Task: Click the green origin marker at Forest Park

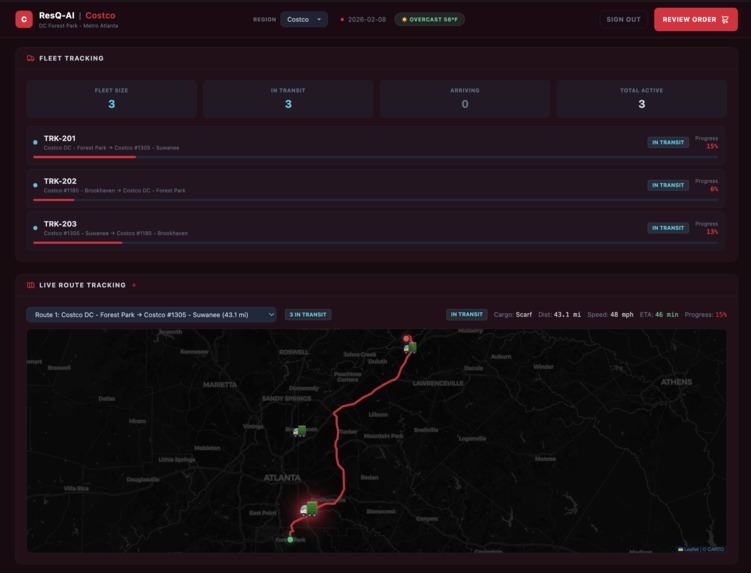Action: (290, 539)
